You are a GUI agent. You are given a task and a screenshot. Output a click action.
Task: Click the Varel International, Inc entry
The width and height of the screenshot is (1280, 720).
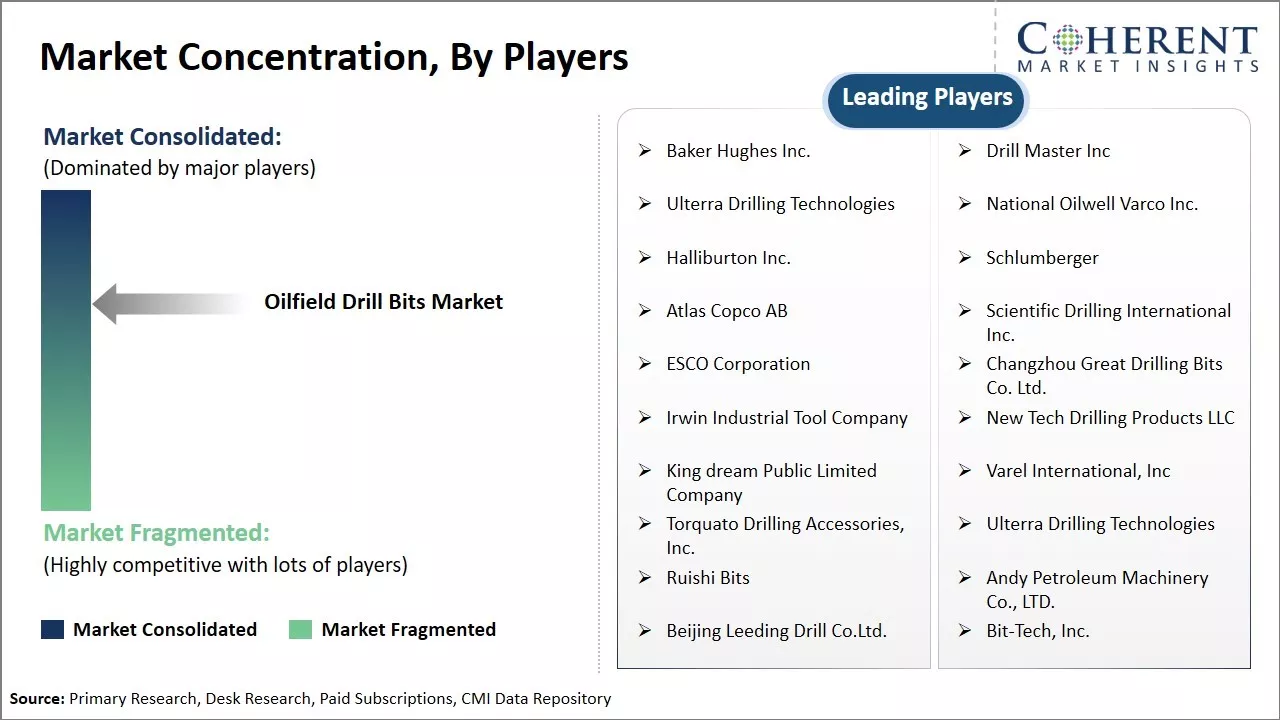(x=1078, y=471)
